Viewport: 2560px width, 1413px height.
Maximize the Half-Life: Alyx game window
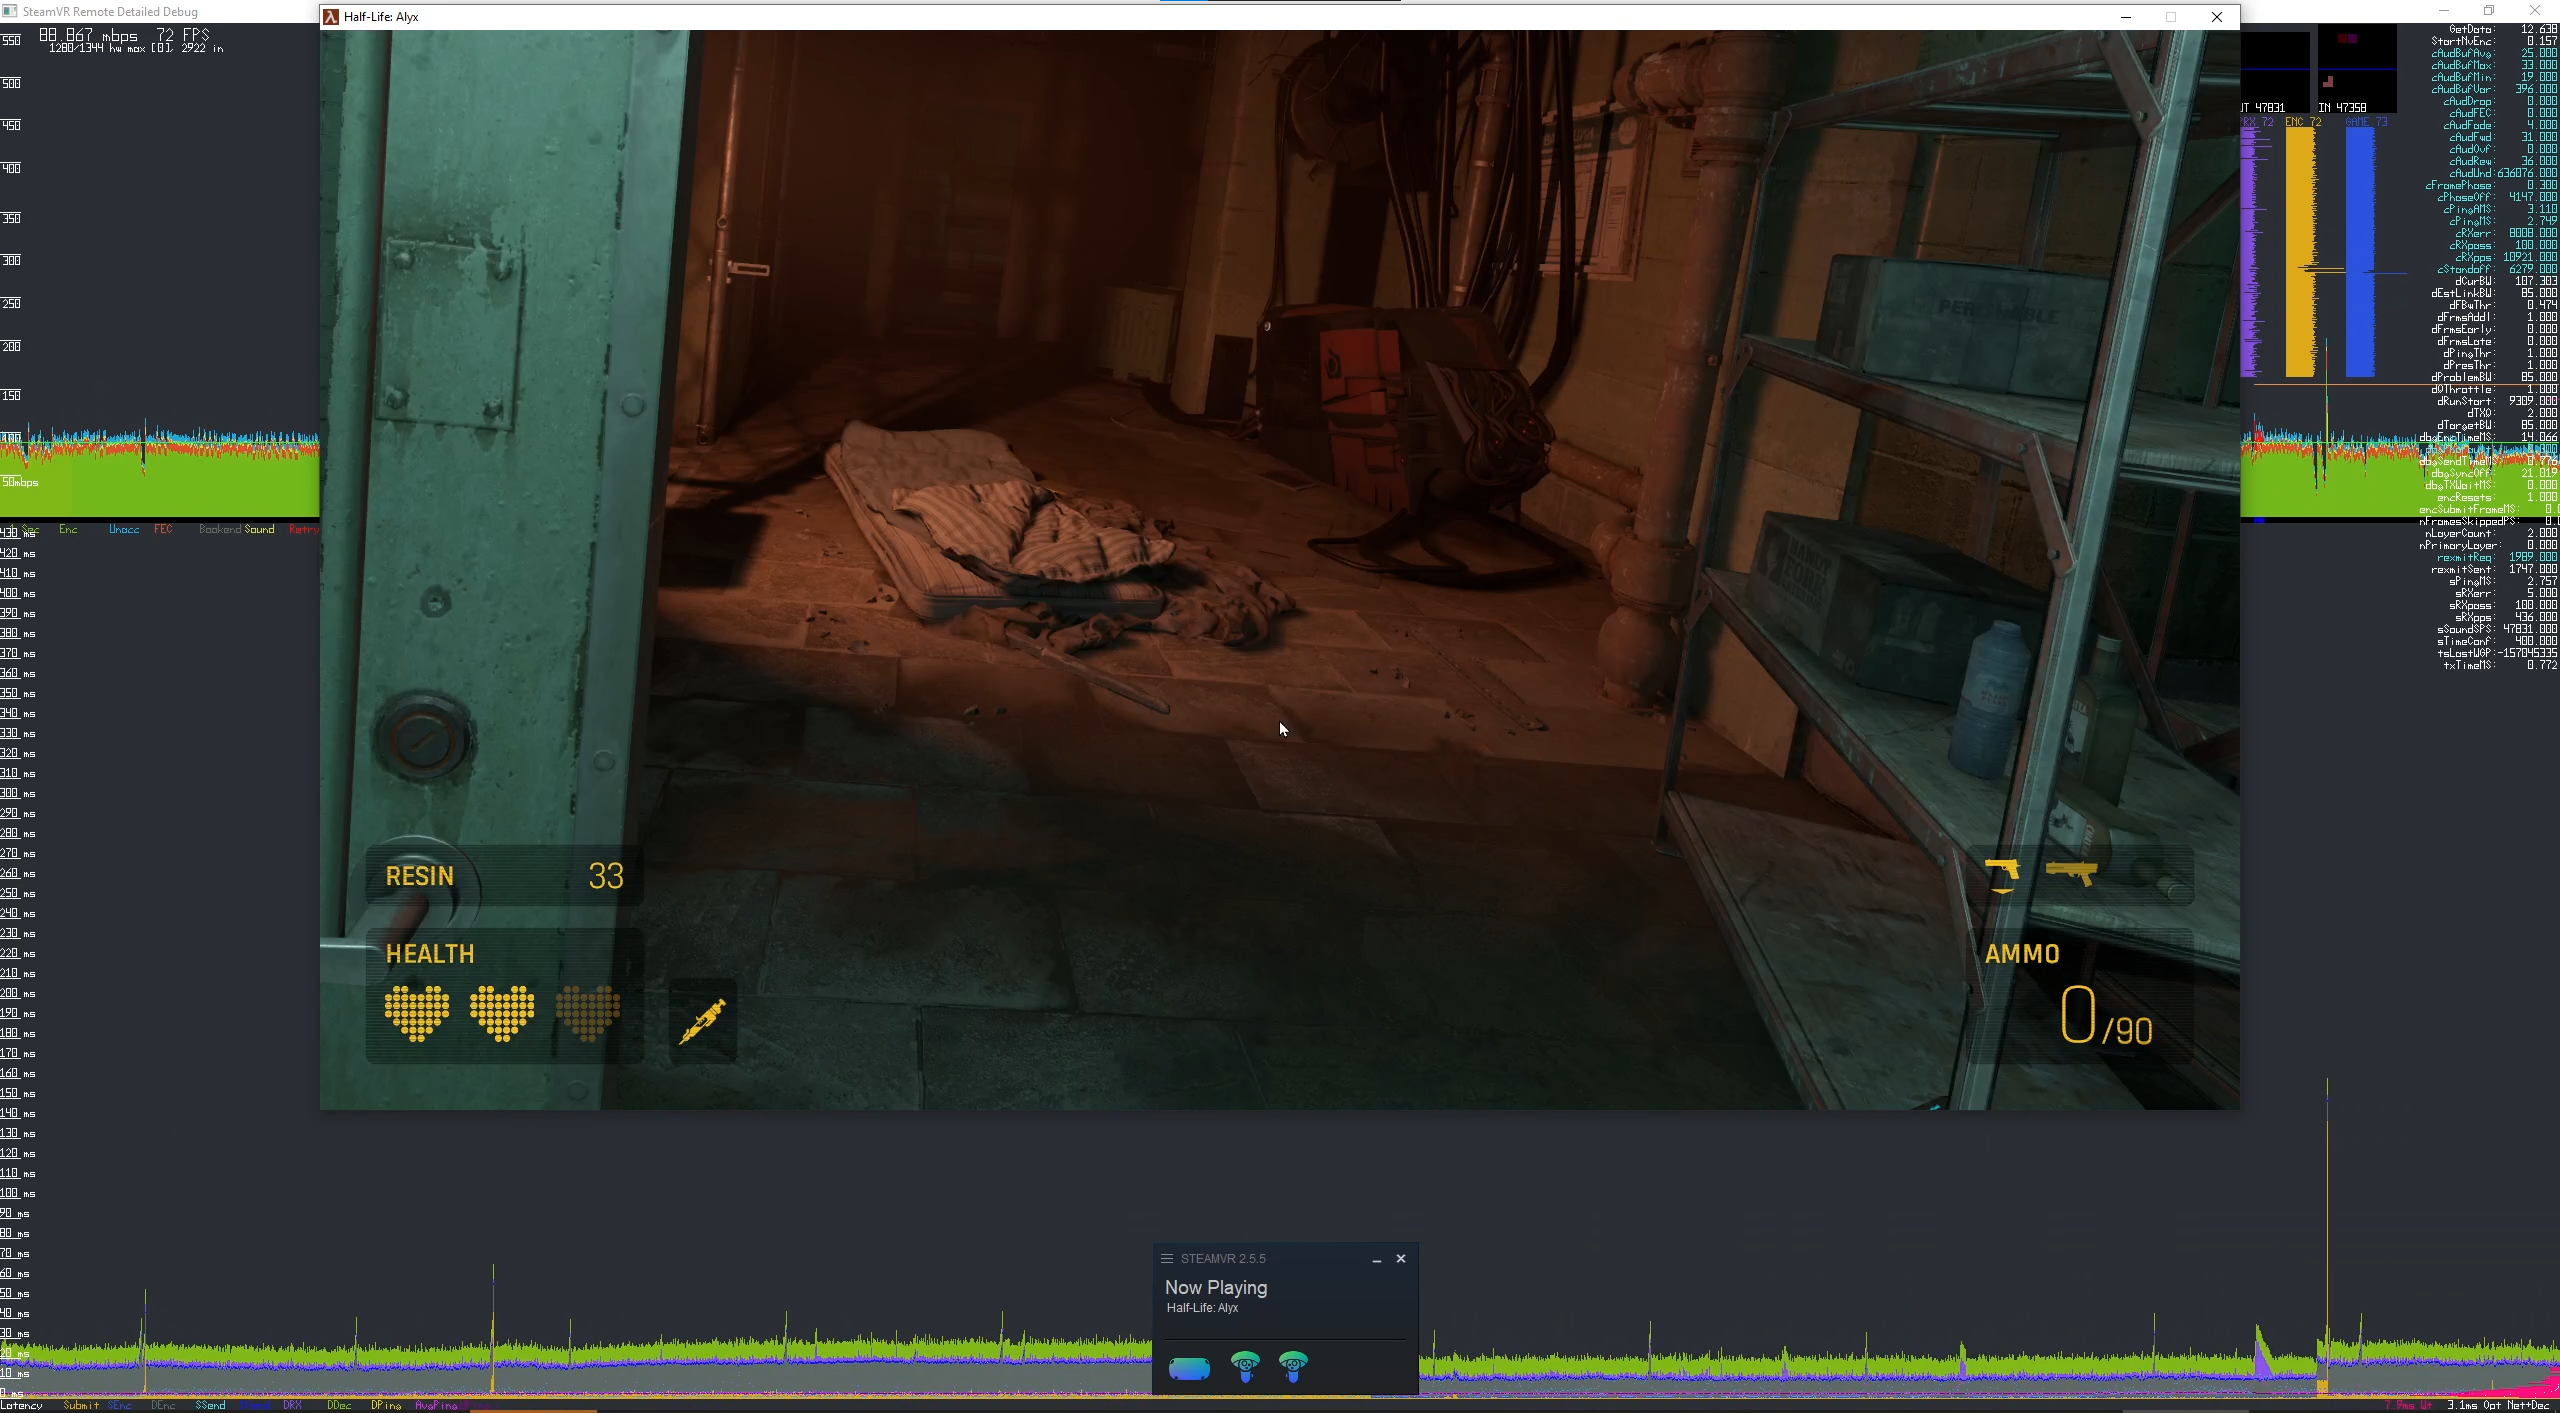[x=2171, y=17]
